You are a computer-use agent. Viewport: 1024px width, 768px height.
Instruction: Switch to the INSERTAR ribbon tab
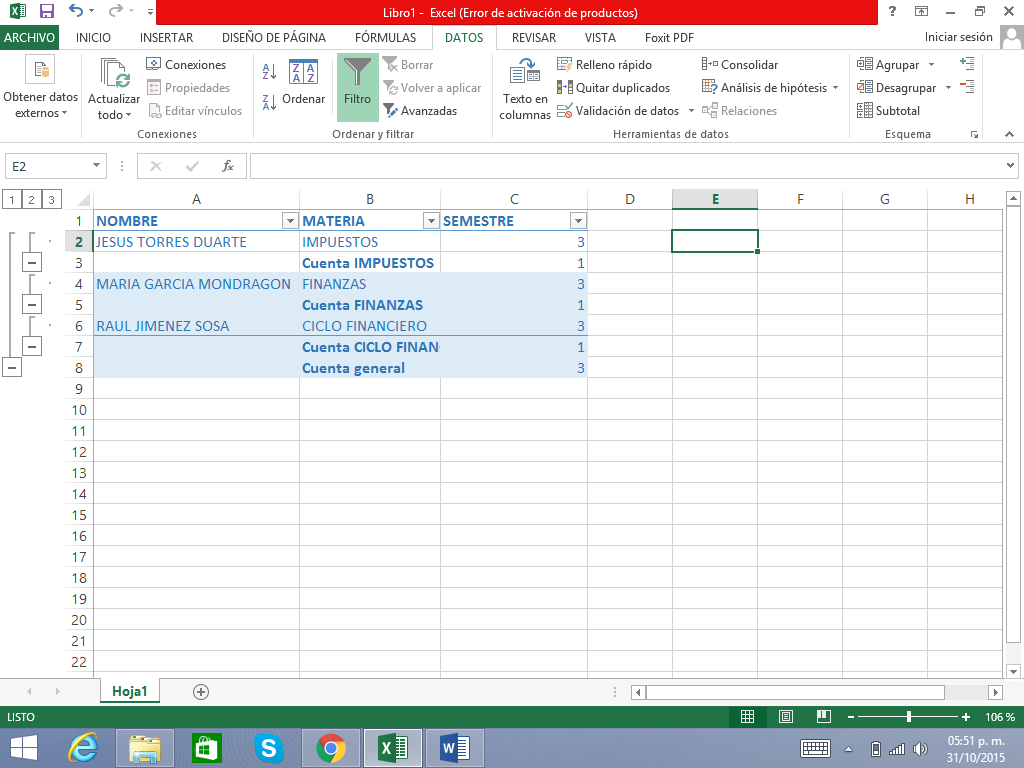click(x=166, y=38)
